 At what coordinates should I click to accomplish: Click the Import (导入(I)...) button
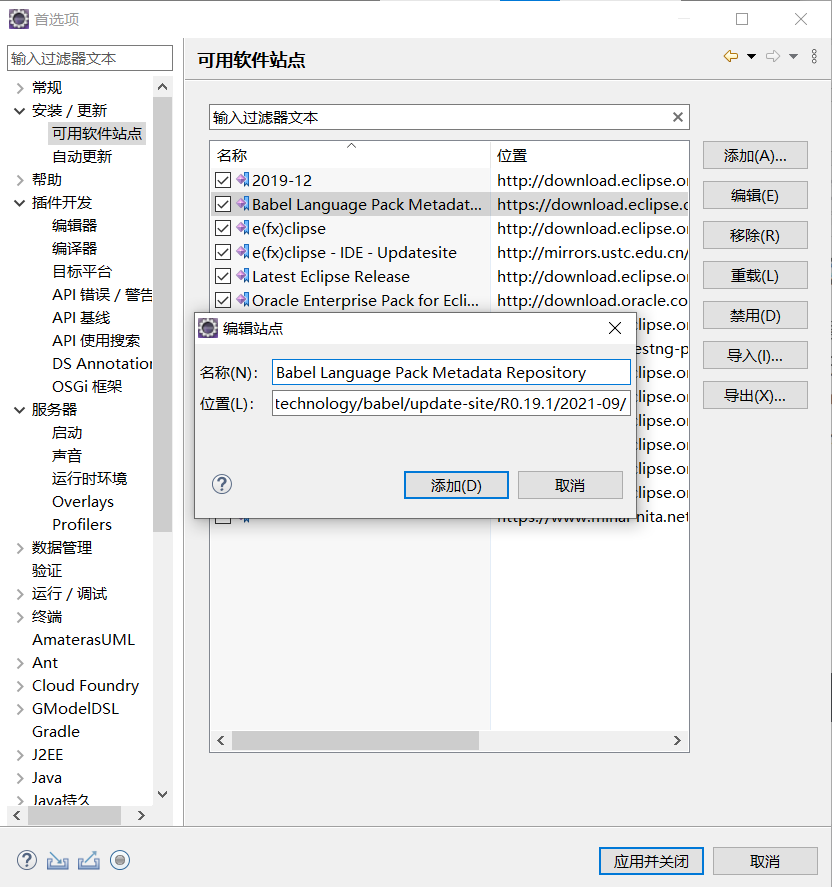[x=755, y=355]
